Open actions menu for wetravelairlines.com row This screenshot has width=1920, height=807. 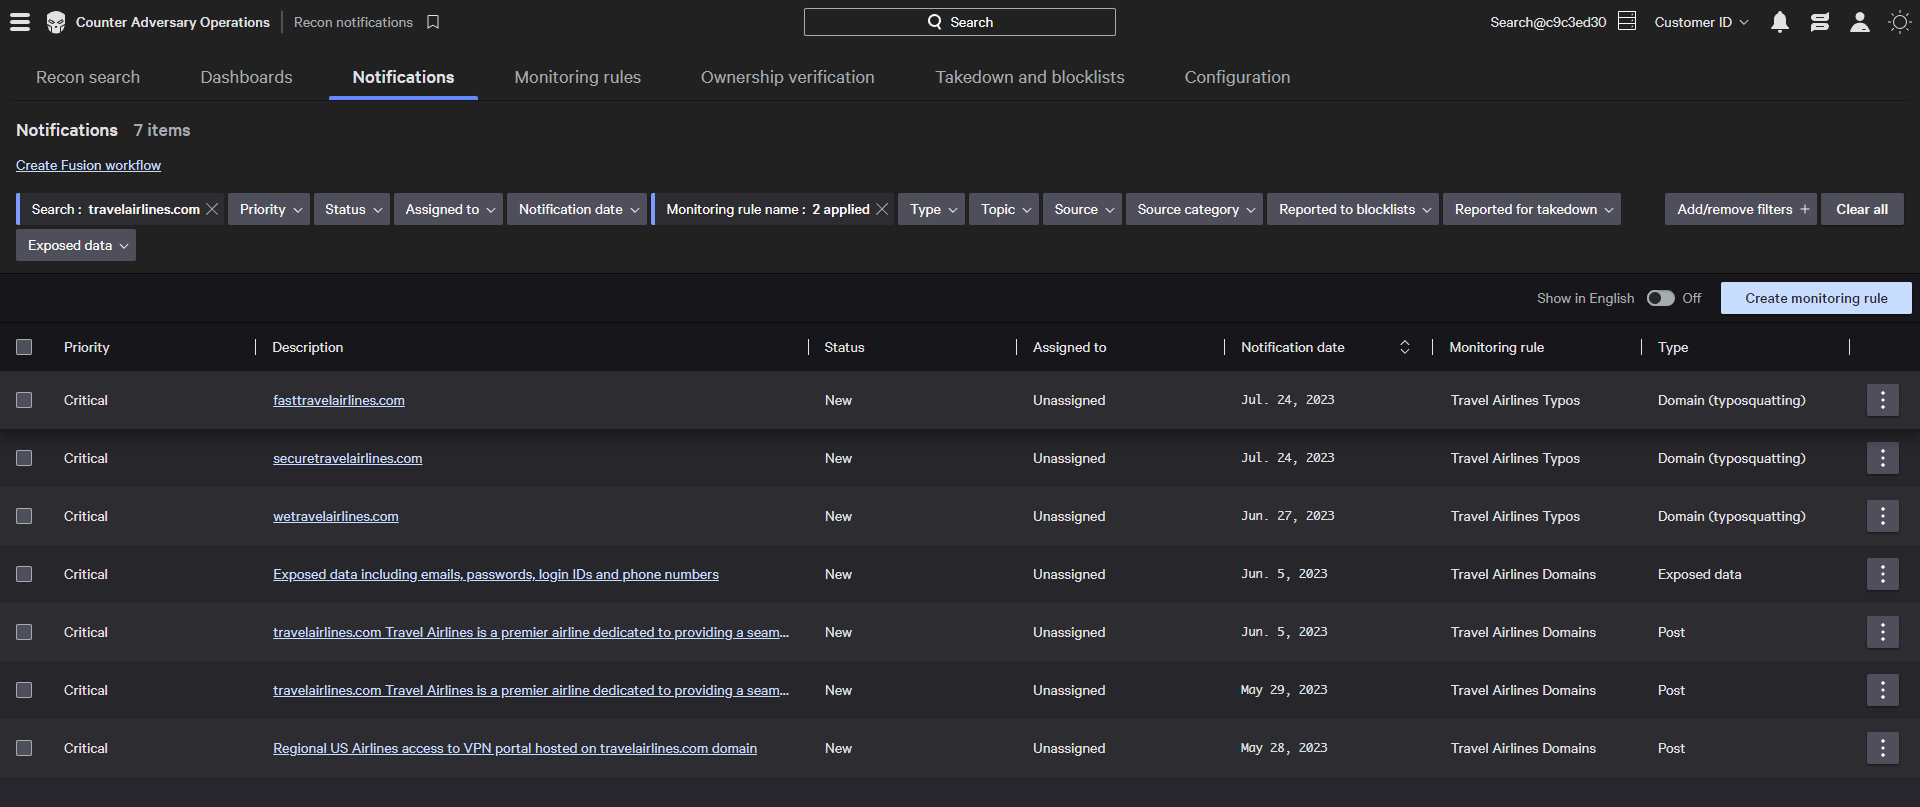click(1883, 516)
